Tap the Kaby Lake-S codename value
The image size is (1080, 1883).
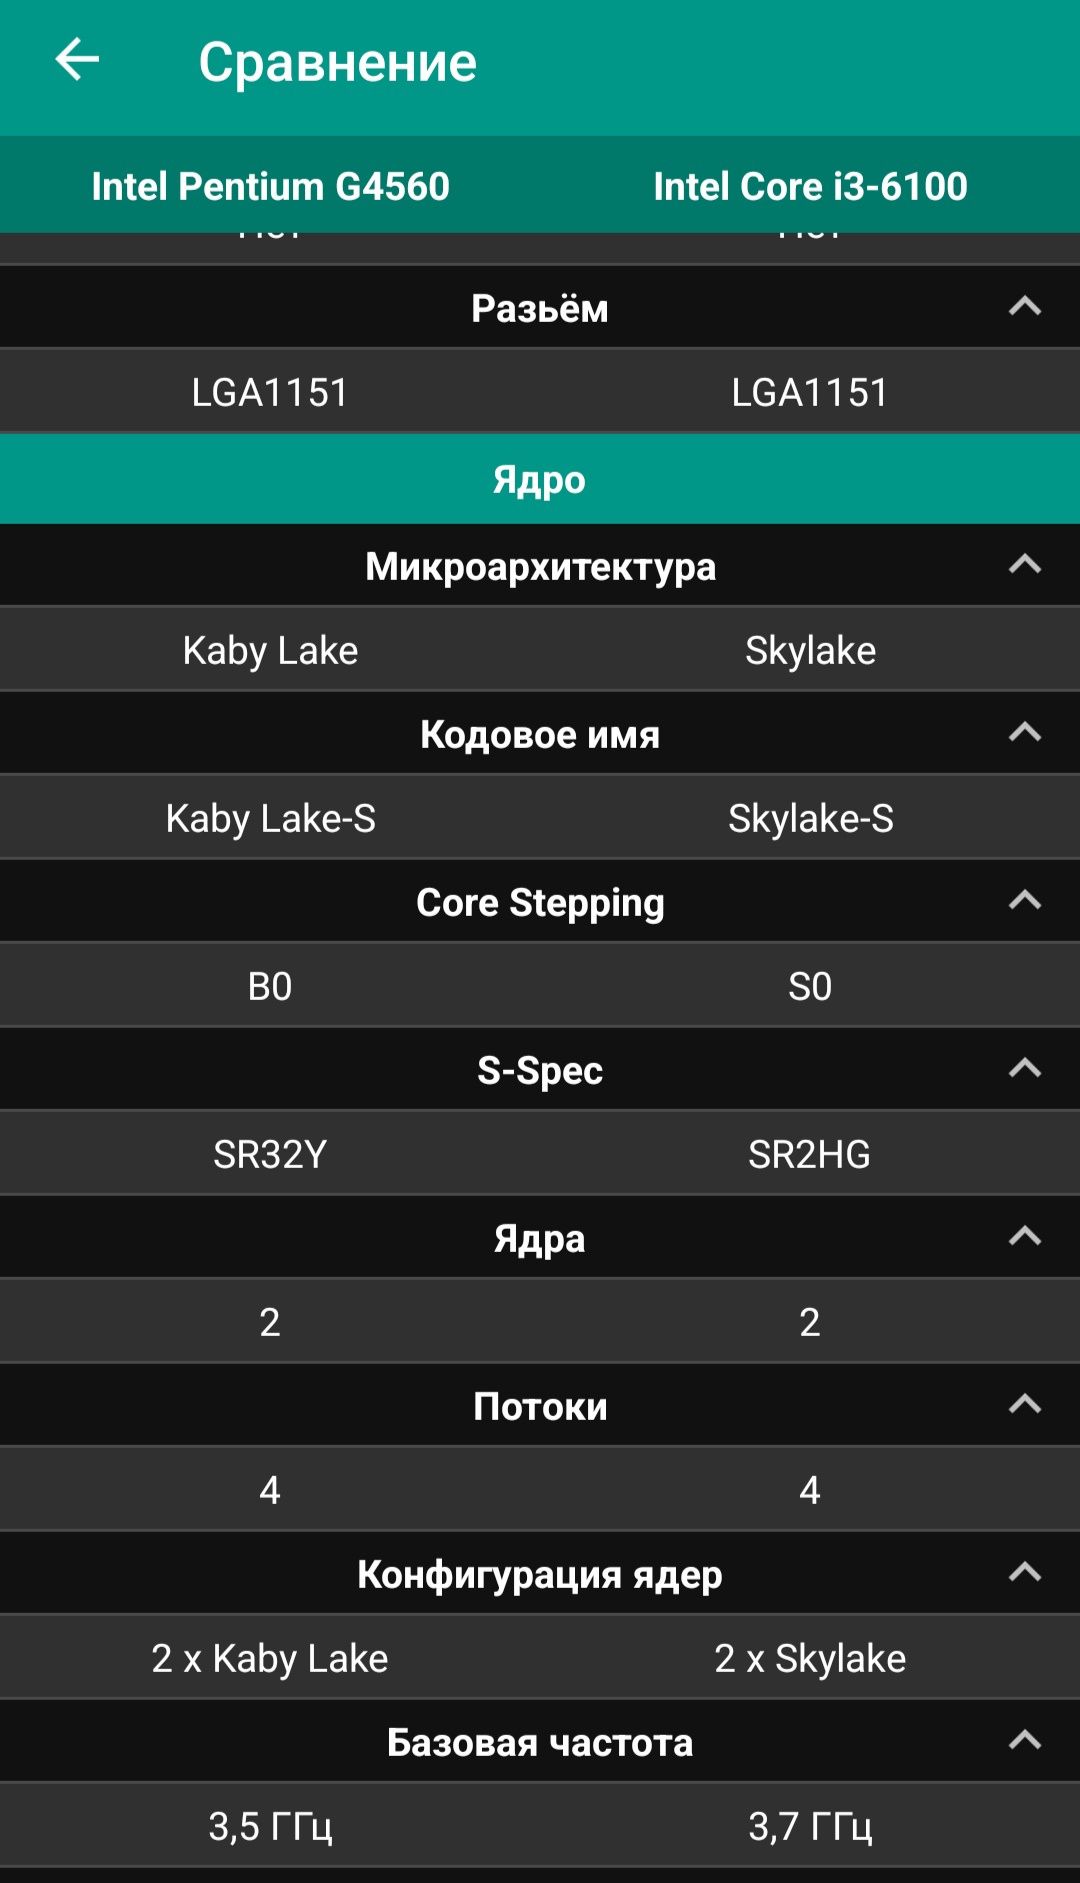tap(270, 818)
